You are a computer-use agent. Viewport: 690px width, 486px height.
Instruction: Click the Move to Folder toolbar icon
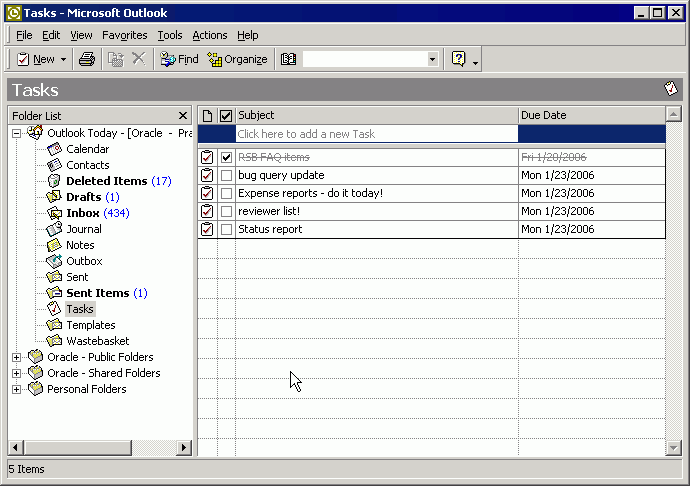tap(116, 59)
